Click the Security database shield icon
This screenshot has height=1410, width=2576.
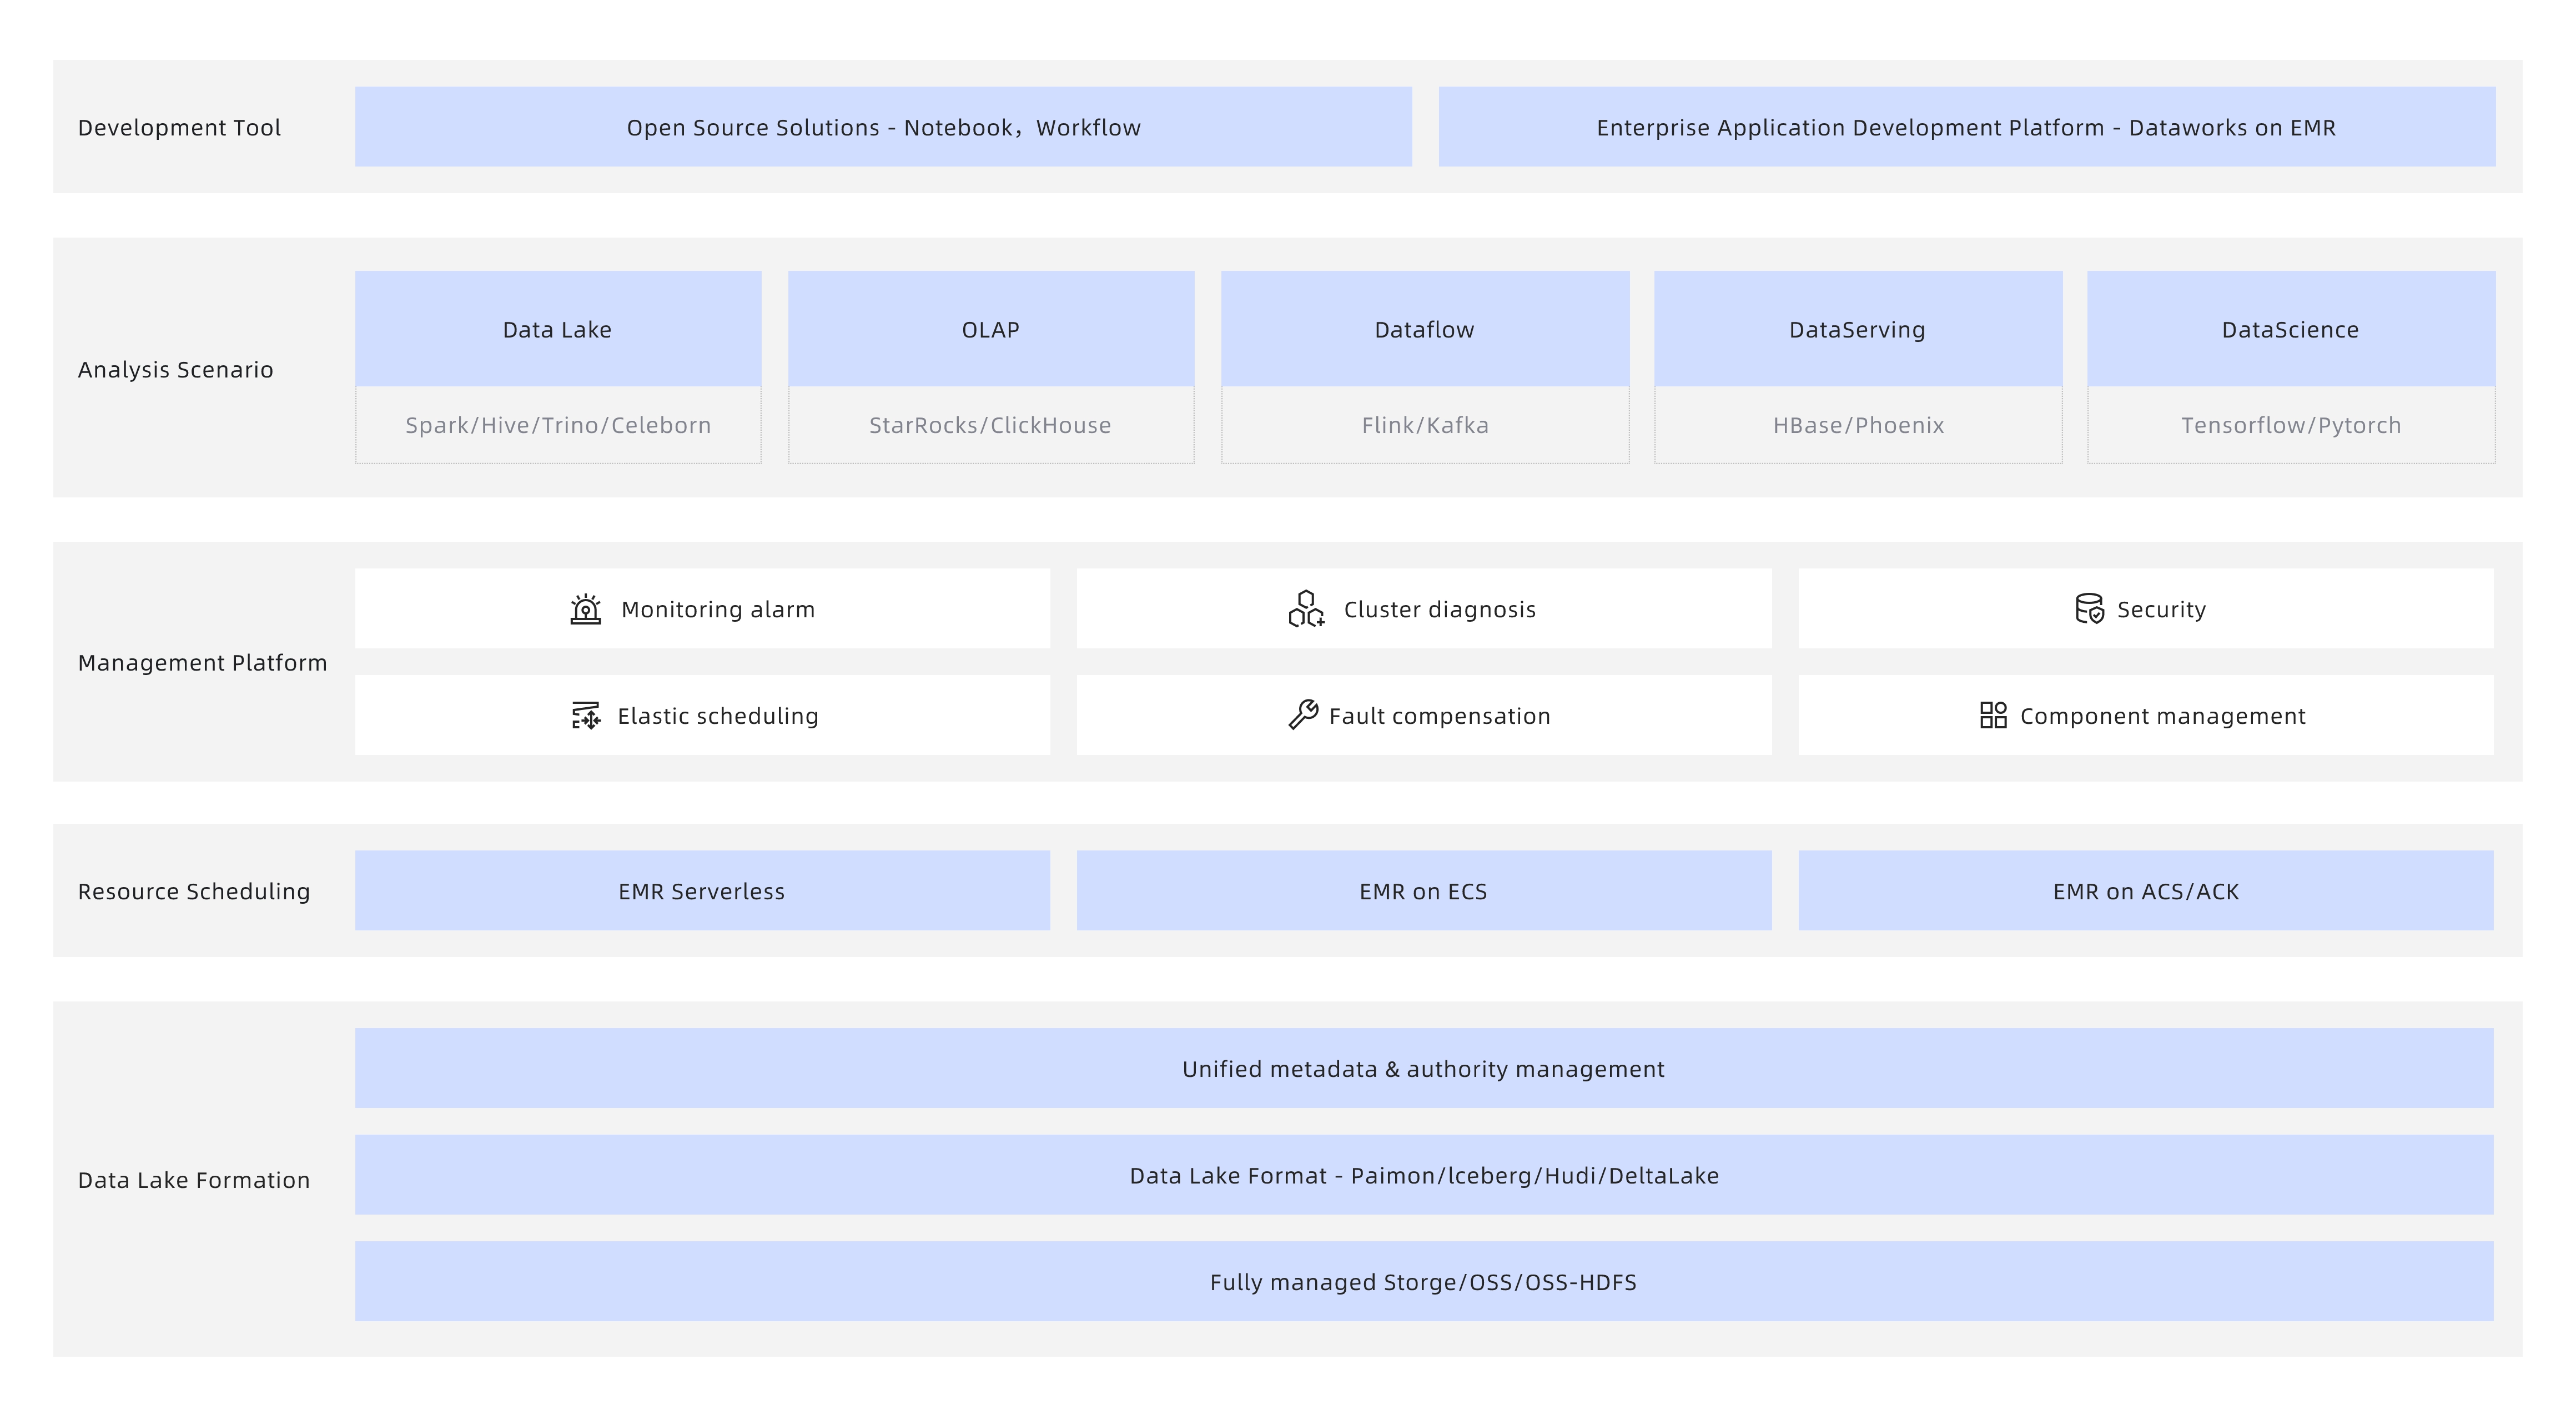click(2089, 609)
